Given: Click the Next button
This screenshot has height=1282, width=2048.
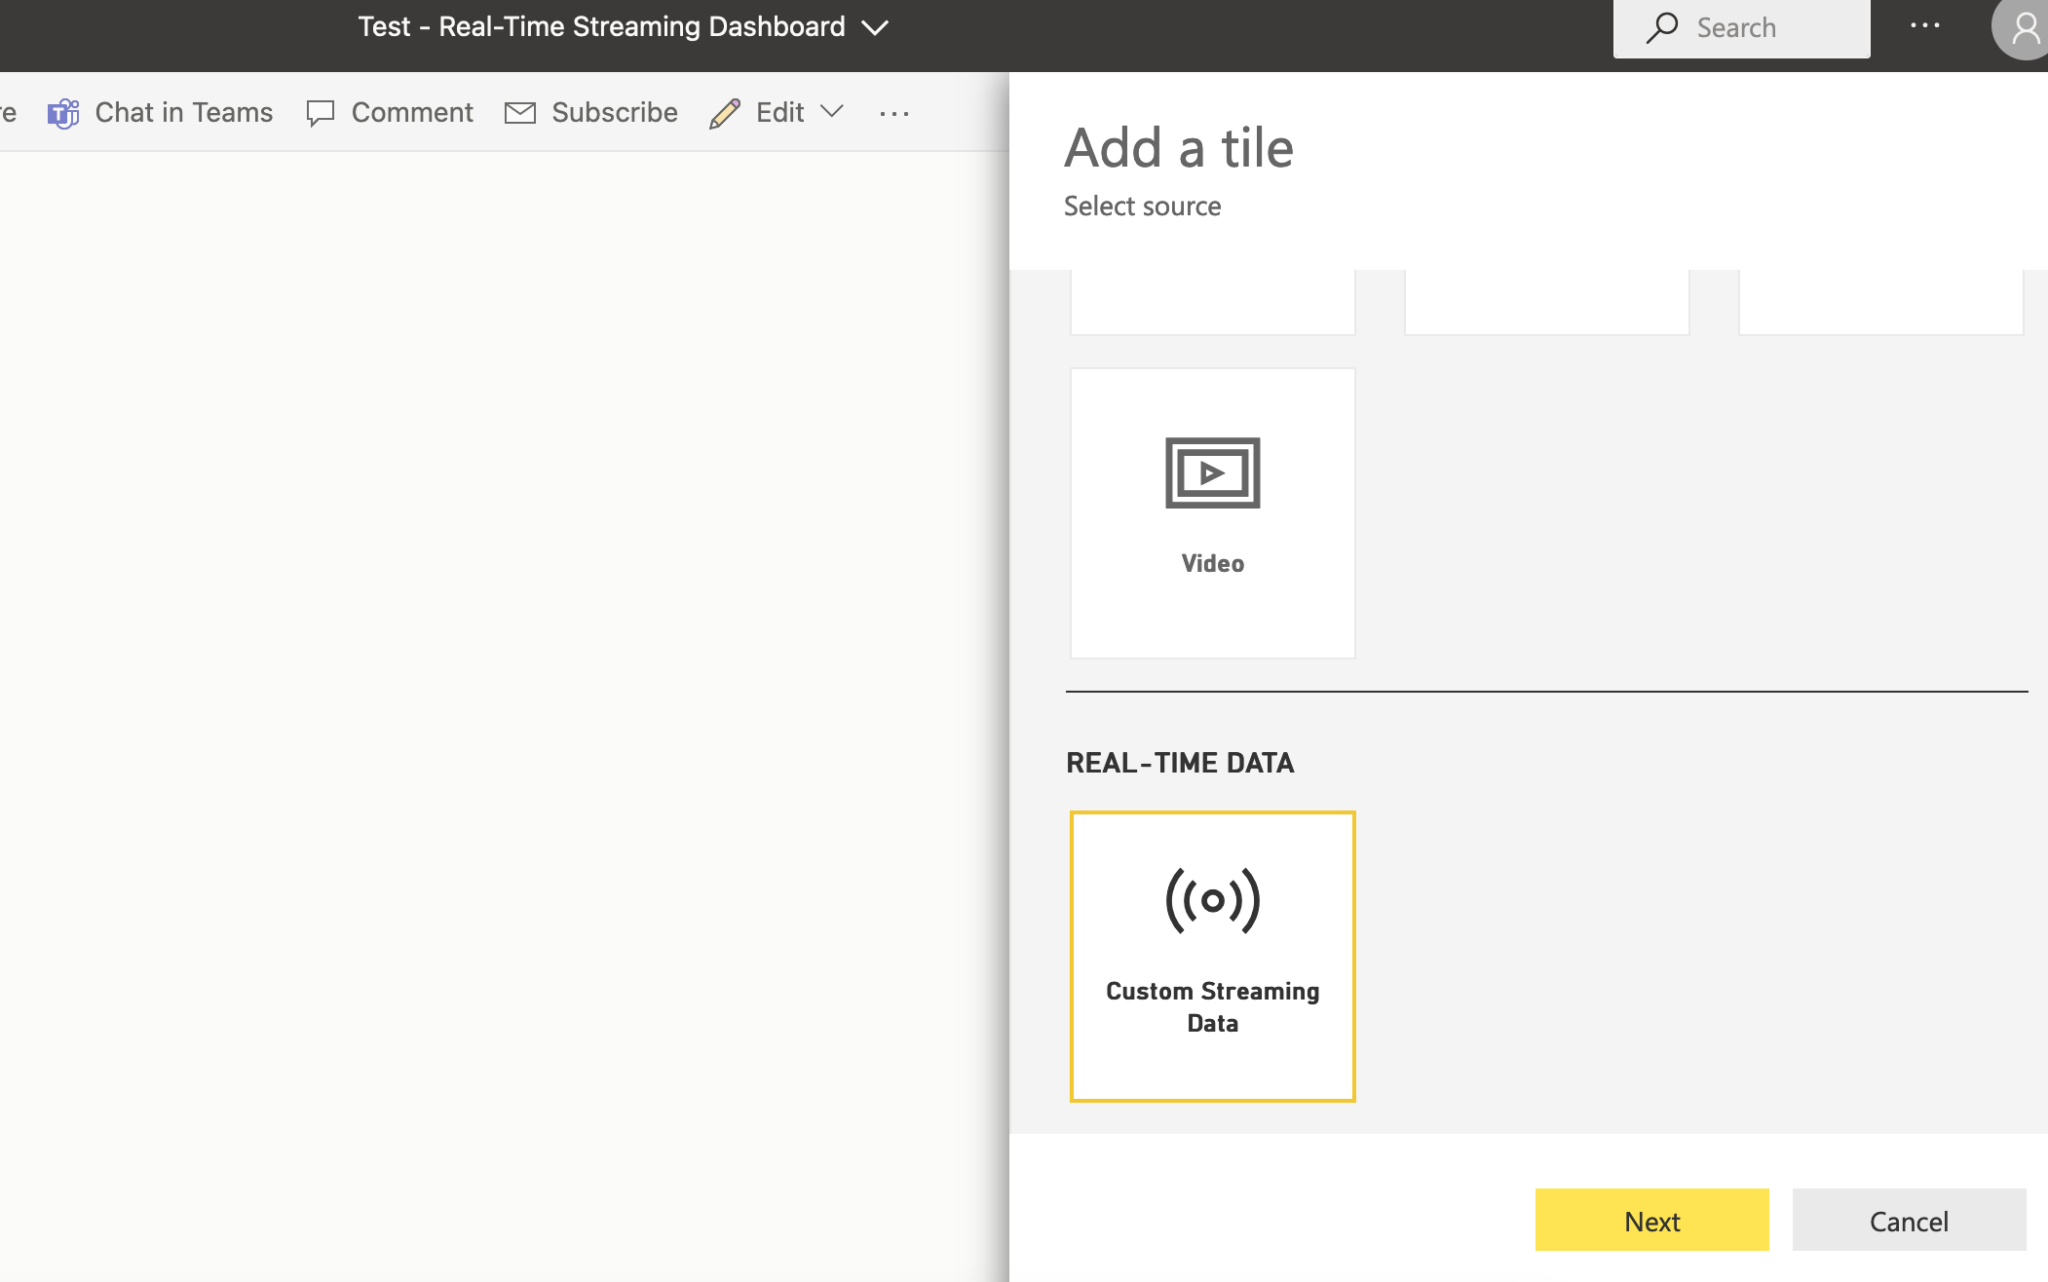Looking at the screenshot, I should (x=1650, y=1220).
